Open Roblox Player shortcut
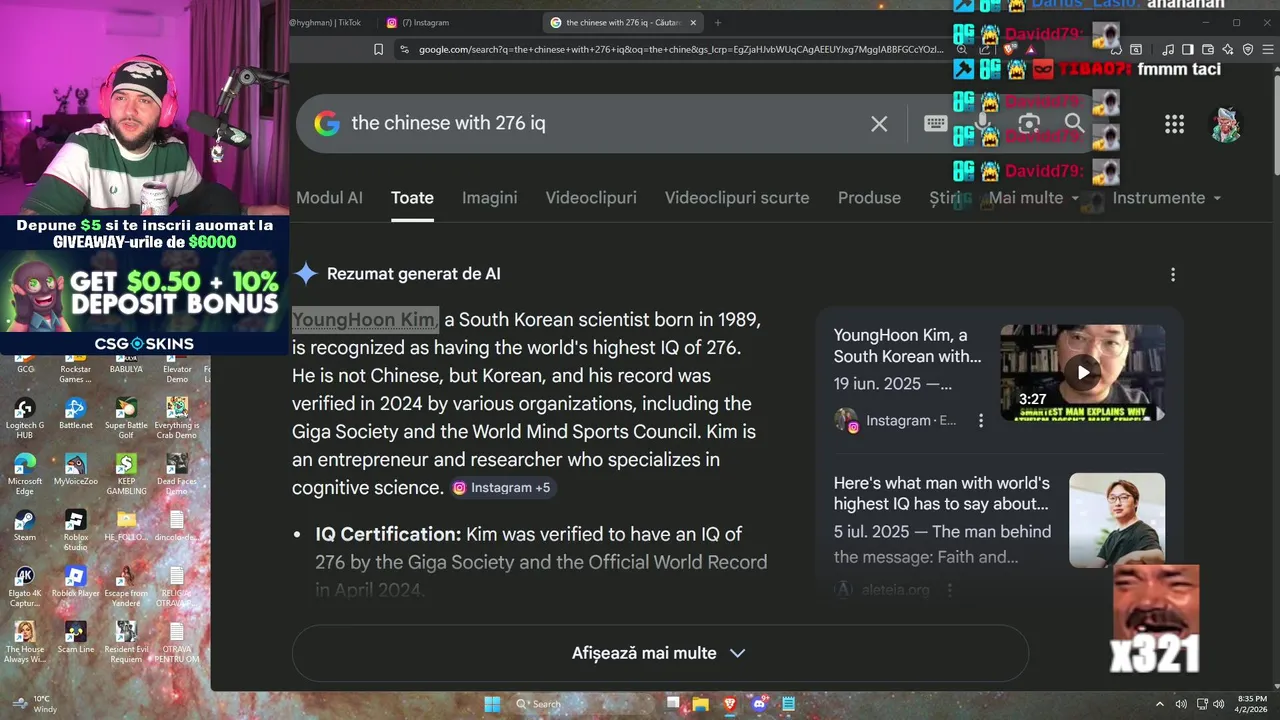Image resolution: width=1280 pixels, height=720 pixels. (75, 581)
